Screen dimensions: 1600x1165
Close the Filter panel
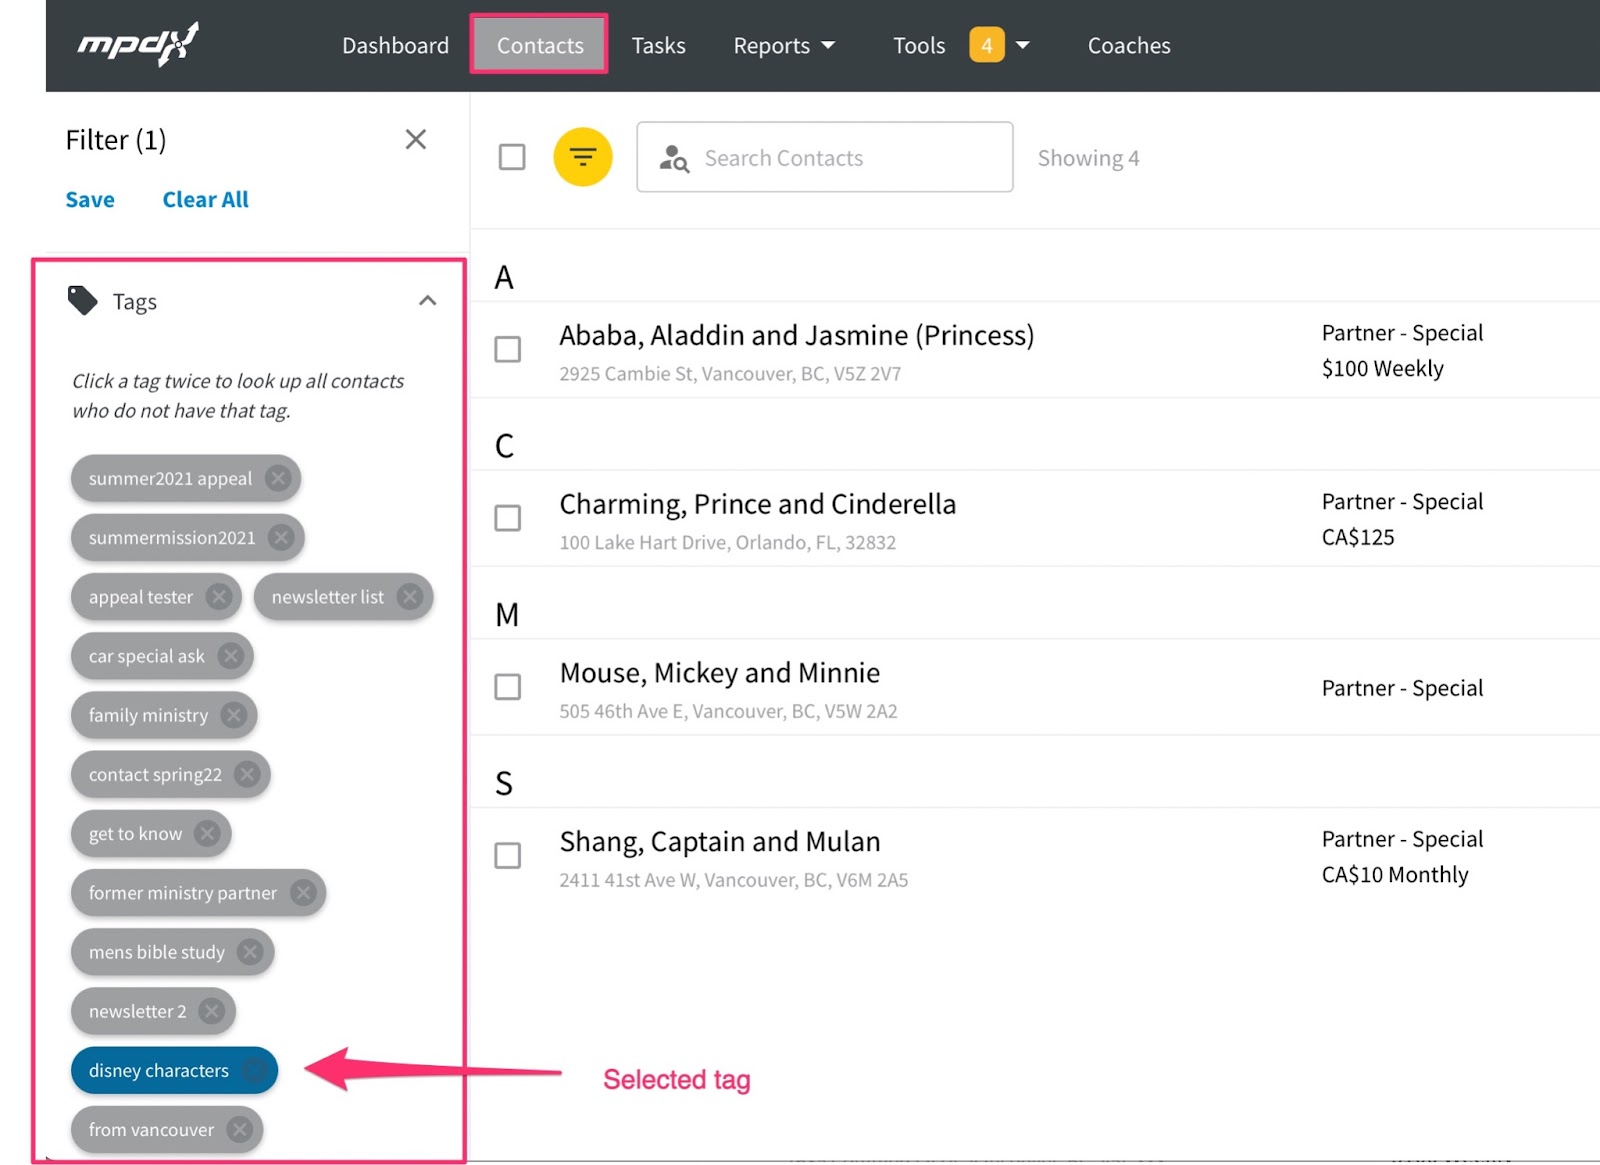tap(416, 139)
